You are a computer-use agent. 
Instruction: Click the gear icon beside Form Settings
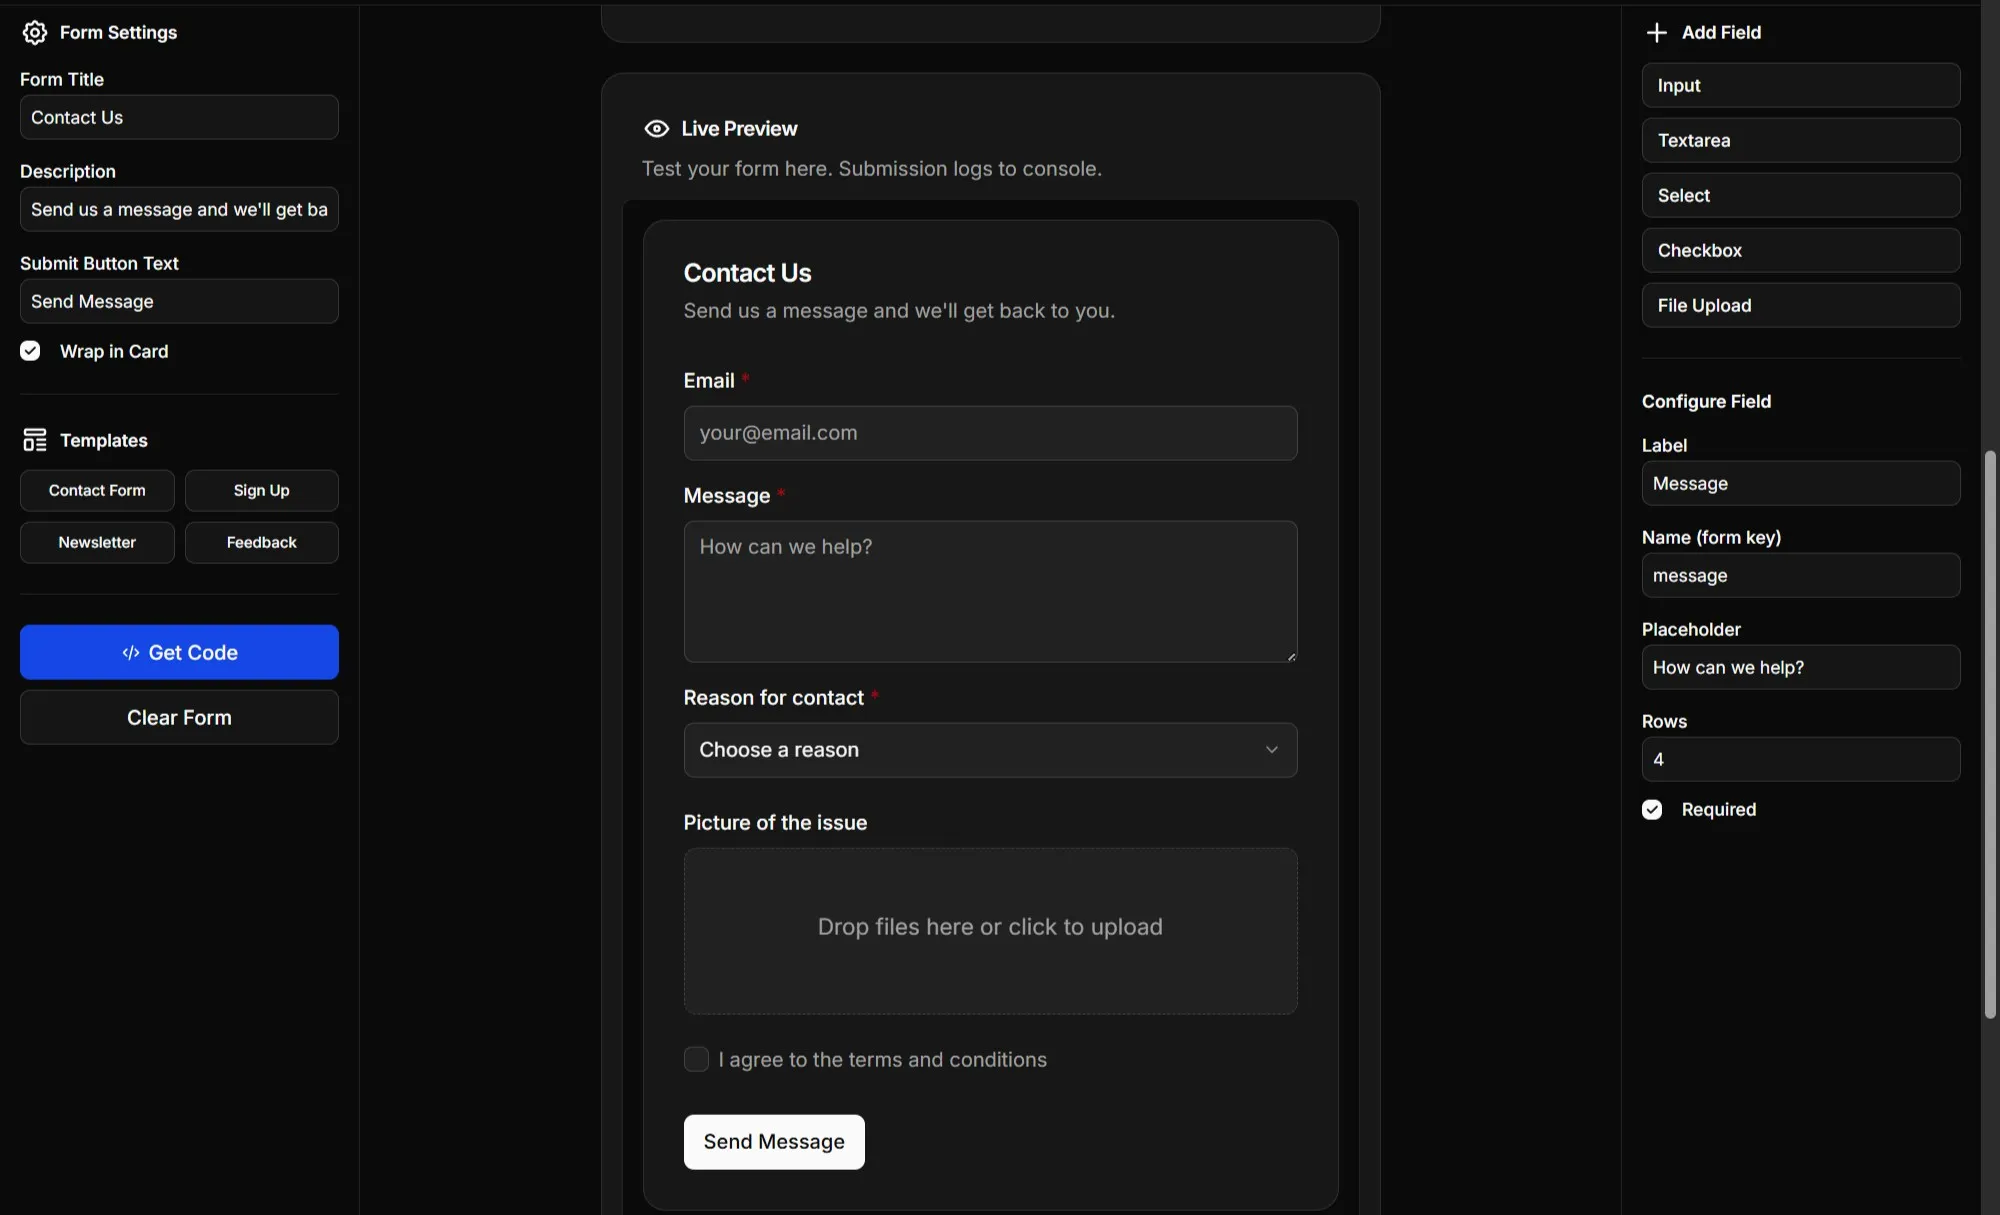point(34,32)
